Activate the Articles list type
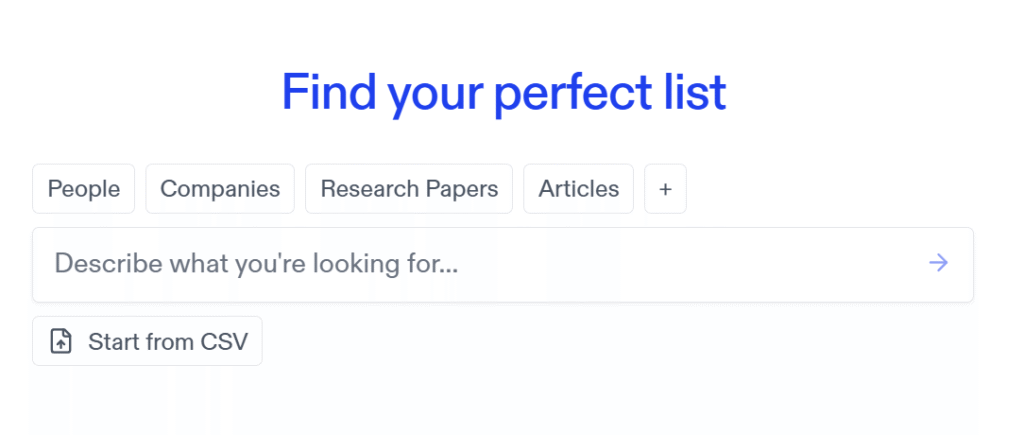Screen dimensions: 1024x435 pyautogui.click(x=578, y=189)
